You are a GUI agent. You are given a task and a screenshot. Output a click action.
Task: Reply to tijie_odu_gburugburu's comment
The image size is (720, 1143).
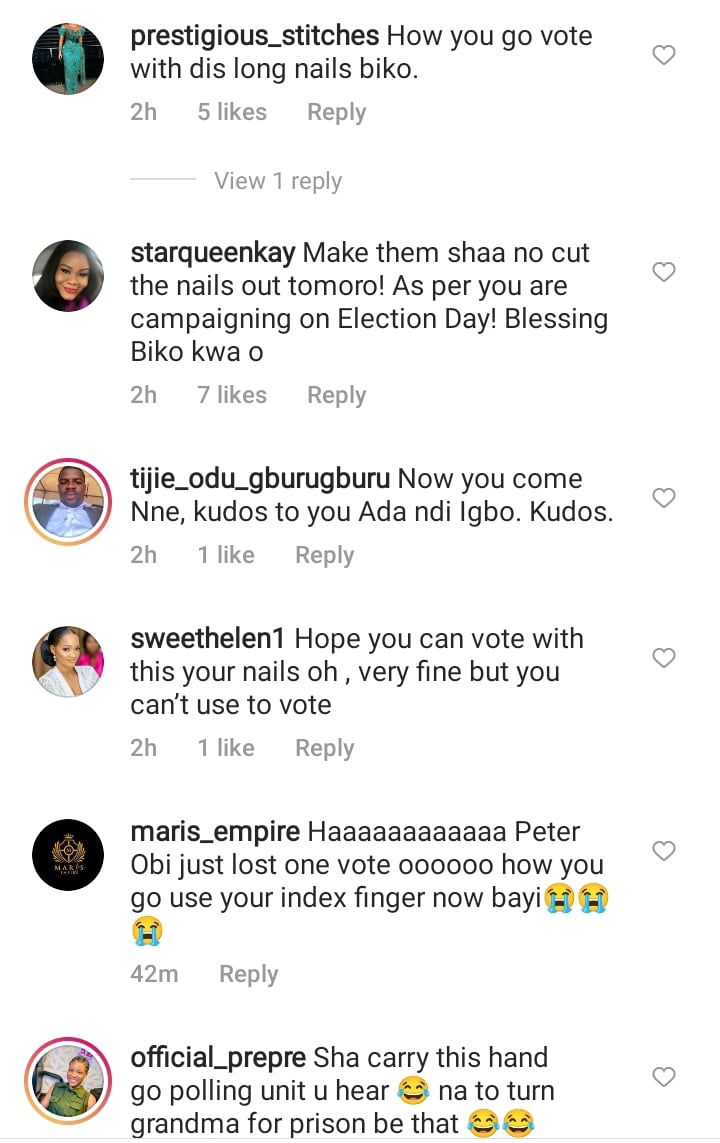pyautogui.click(x=324, y=555)
